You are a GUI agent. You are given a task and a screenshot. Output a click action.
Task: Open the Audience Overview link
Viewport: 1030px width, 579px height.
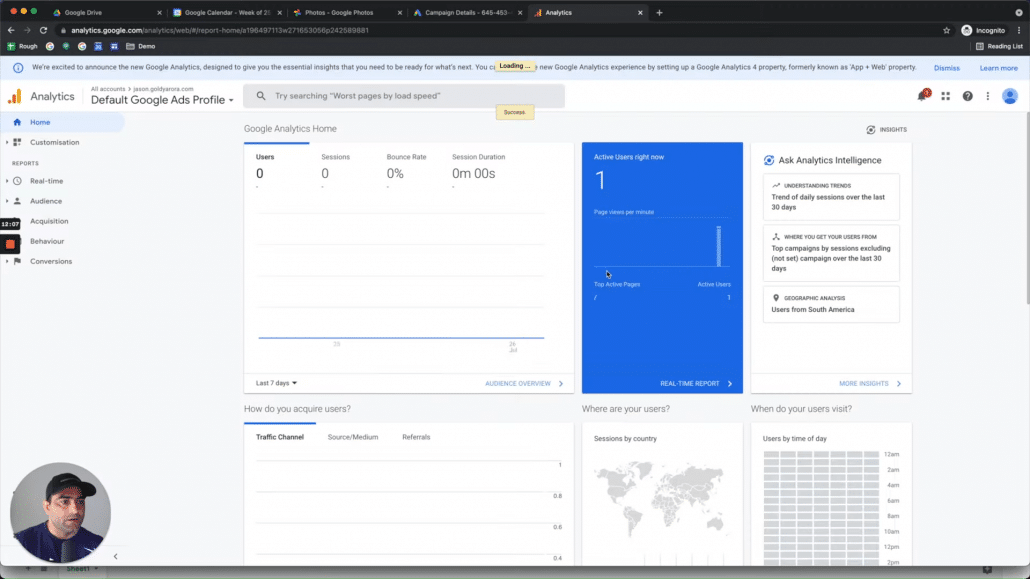tap(524, 383)
